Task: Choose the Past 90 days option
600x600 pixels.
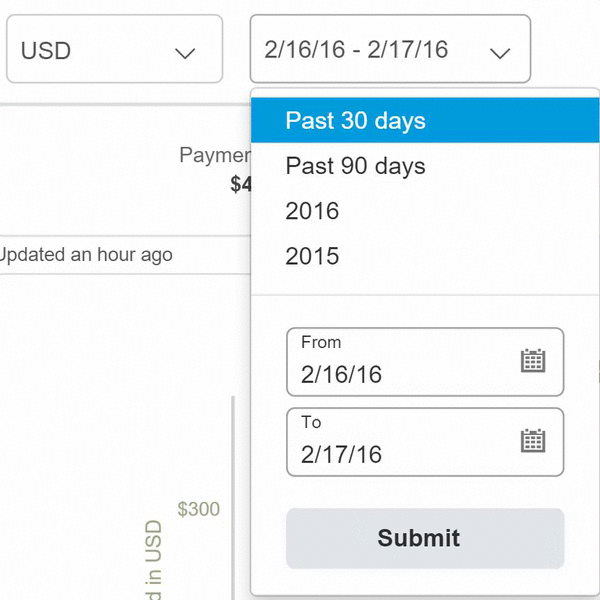Action: coord(425,166)
